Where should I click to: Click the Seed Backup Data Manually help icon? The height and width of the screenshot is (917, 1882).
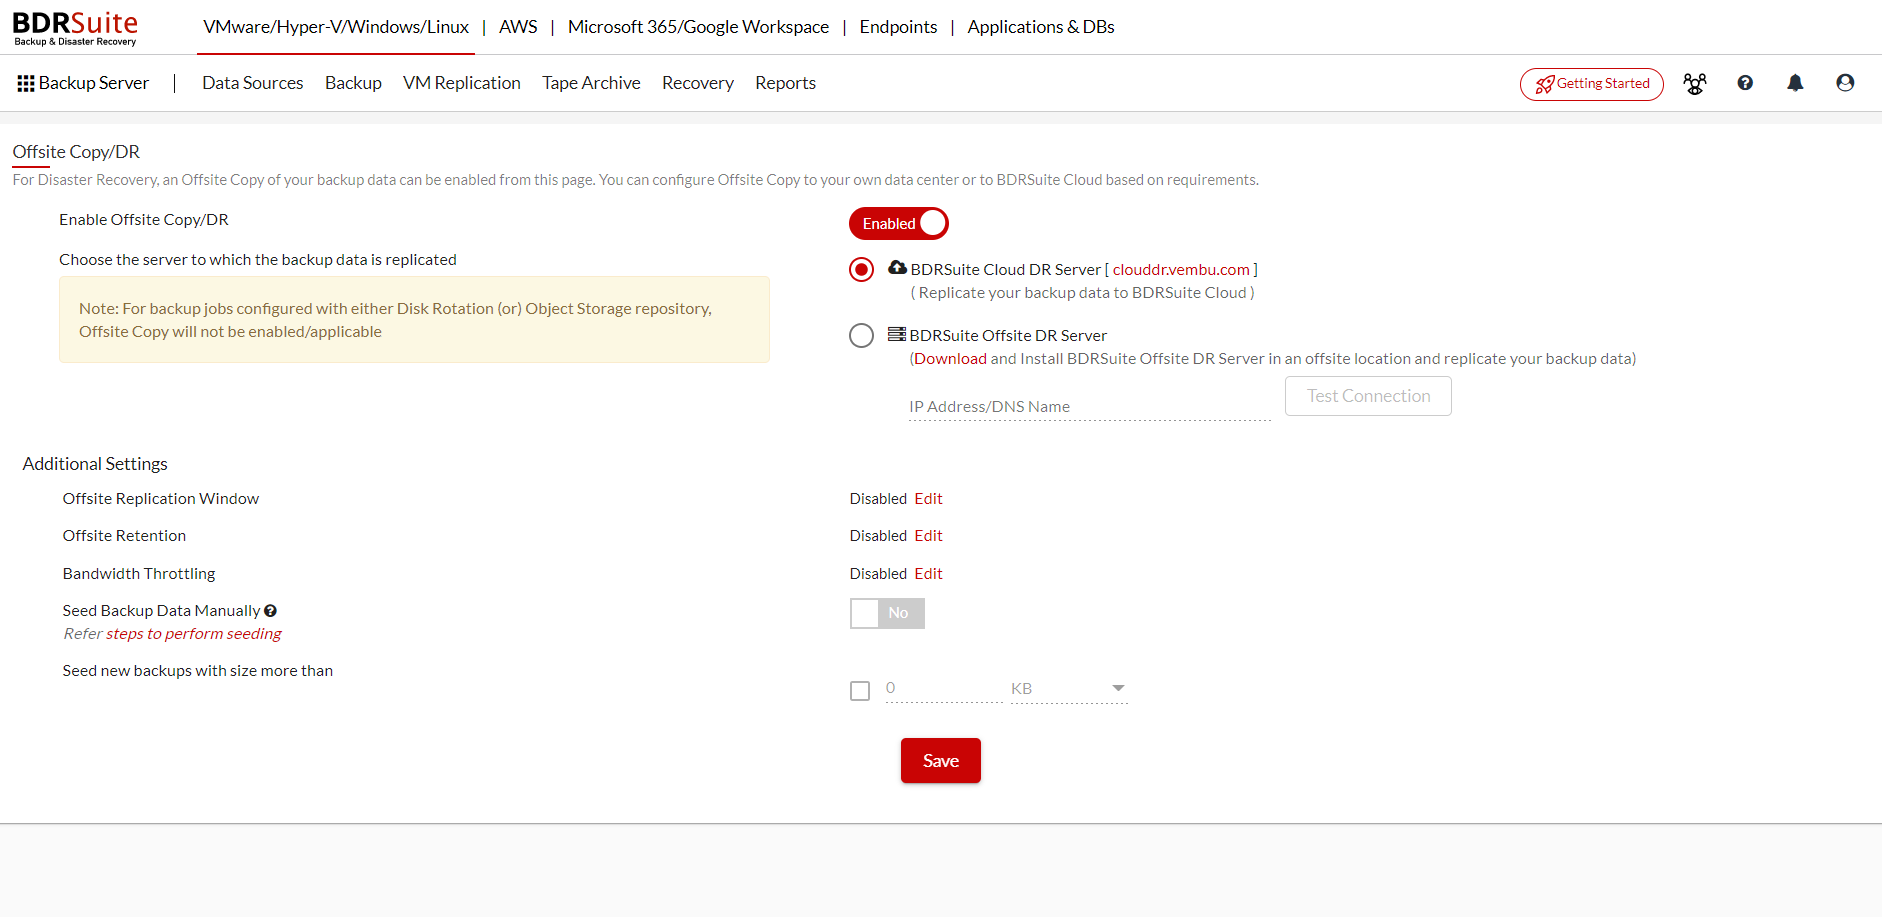[x=270, y=611]
